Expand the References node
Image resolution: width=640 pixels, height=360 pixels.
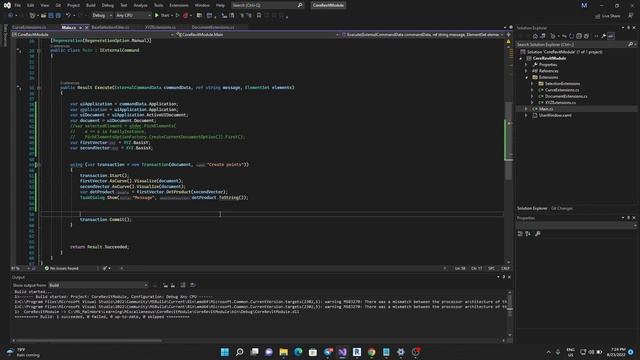[526, 71]
